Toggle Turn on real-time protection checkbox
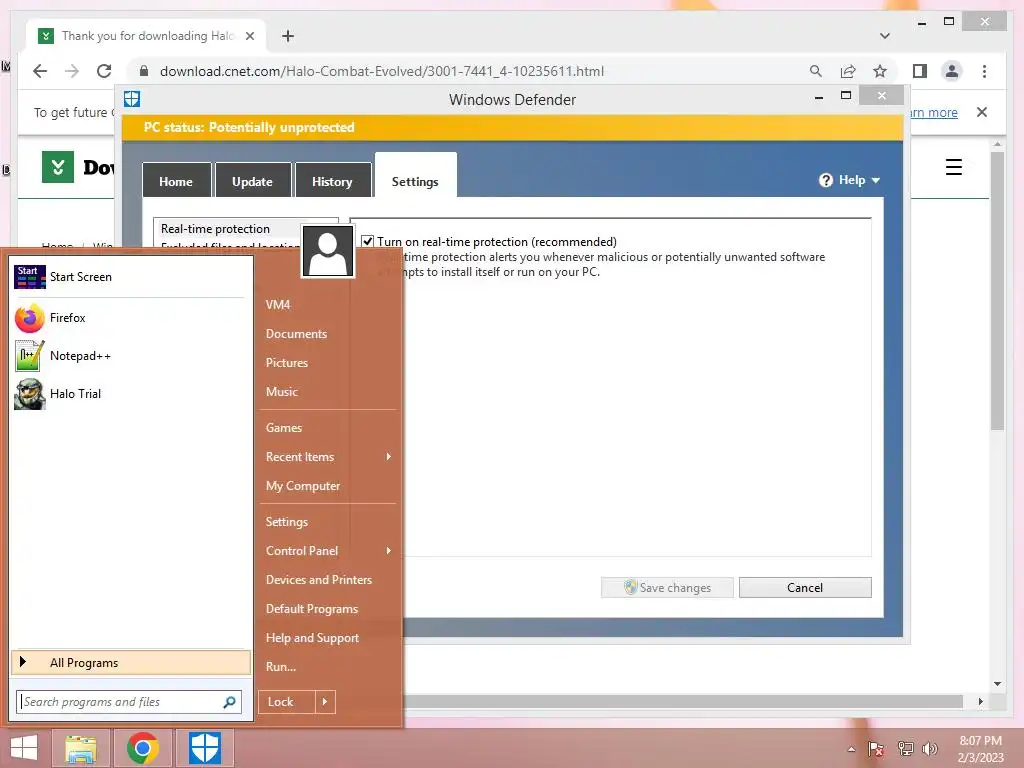The width and height of the screenshot is (1024, 768). (368, 242)
